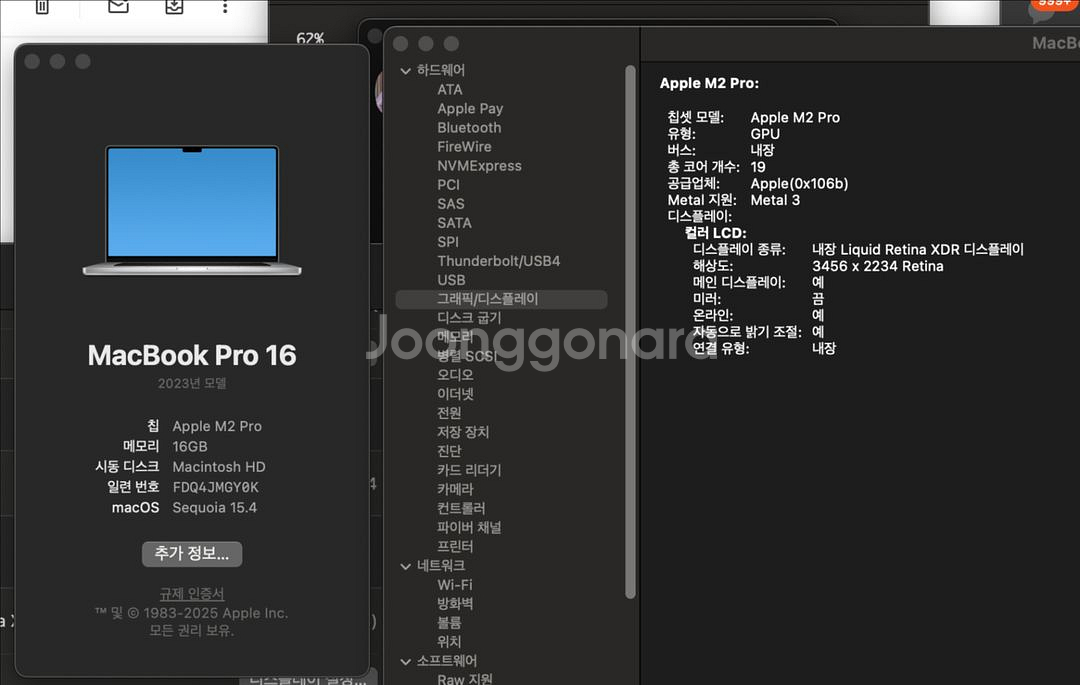
Task: Click the total core count value 19
Action: coord(758,167)
